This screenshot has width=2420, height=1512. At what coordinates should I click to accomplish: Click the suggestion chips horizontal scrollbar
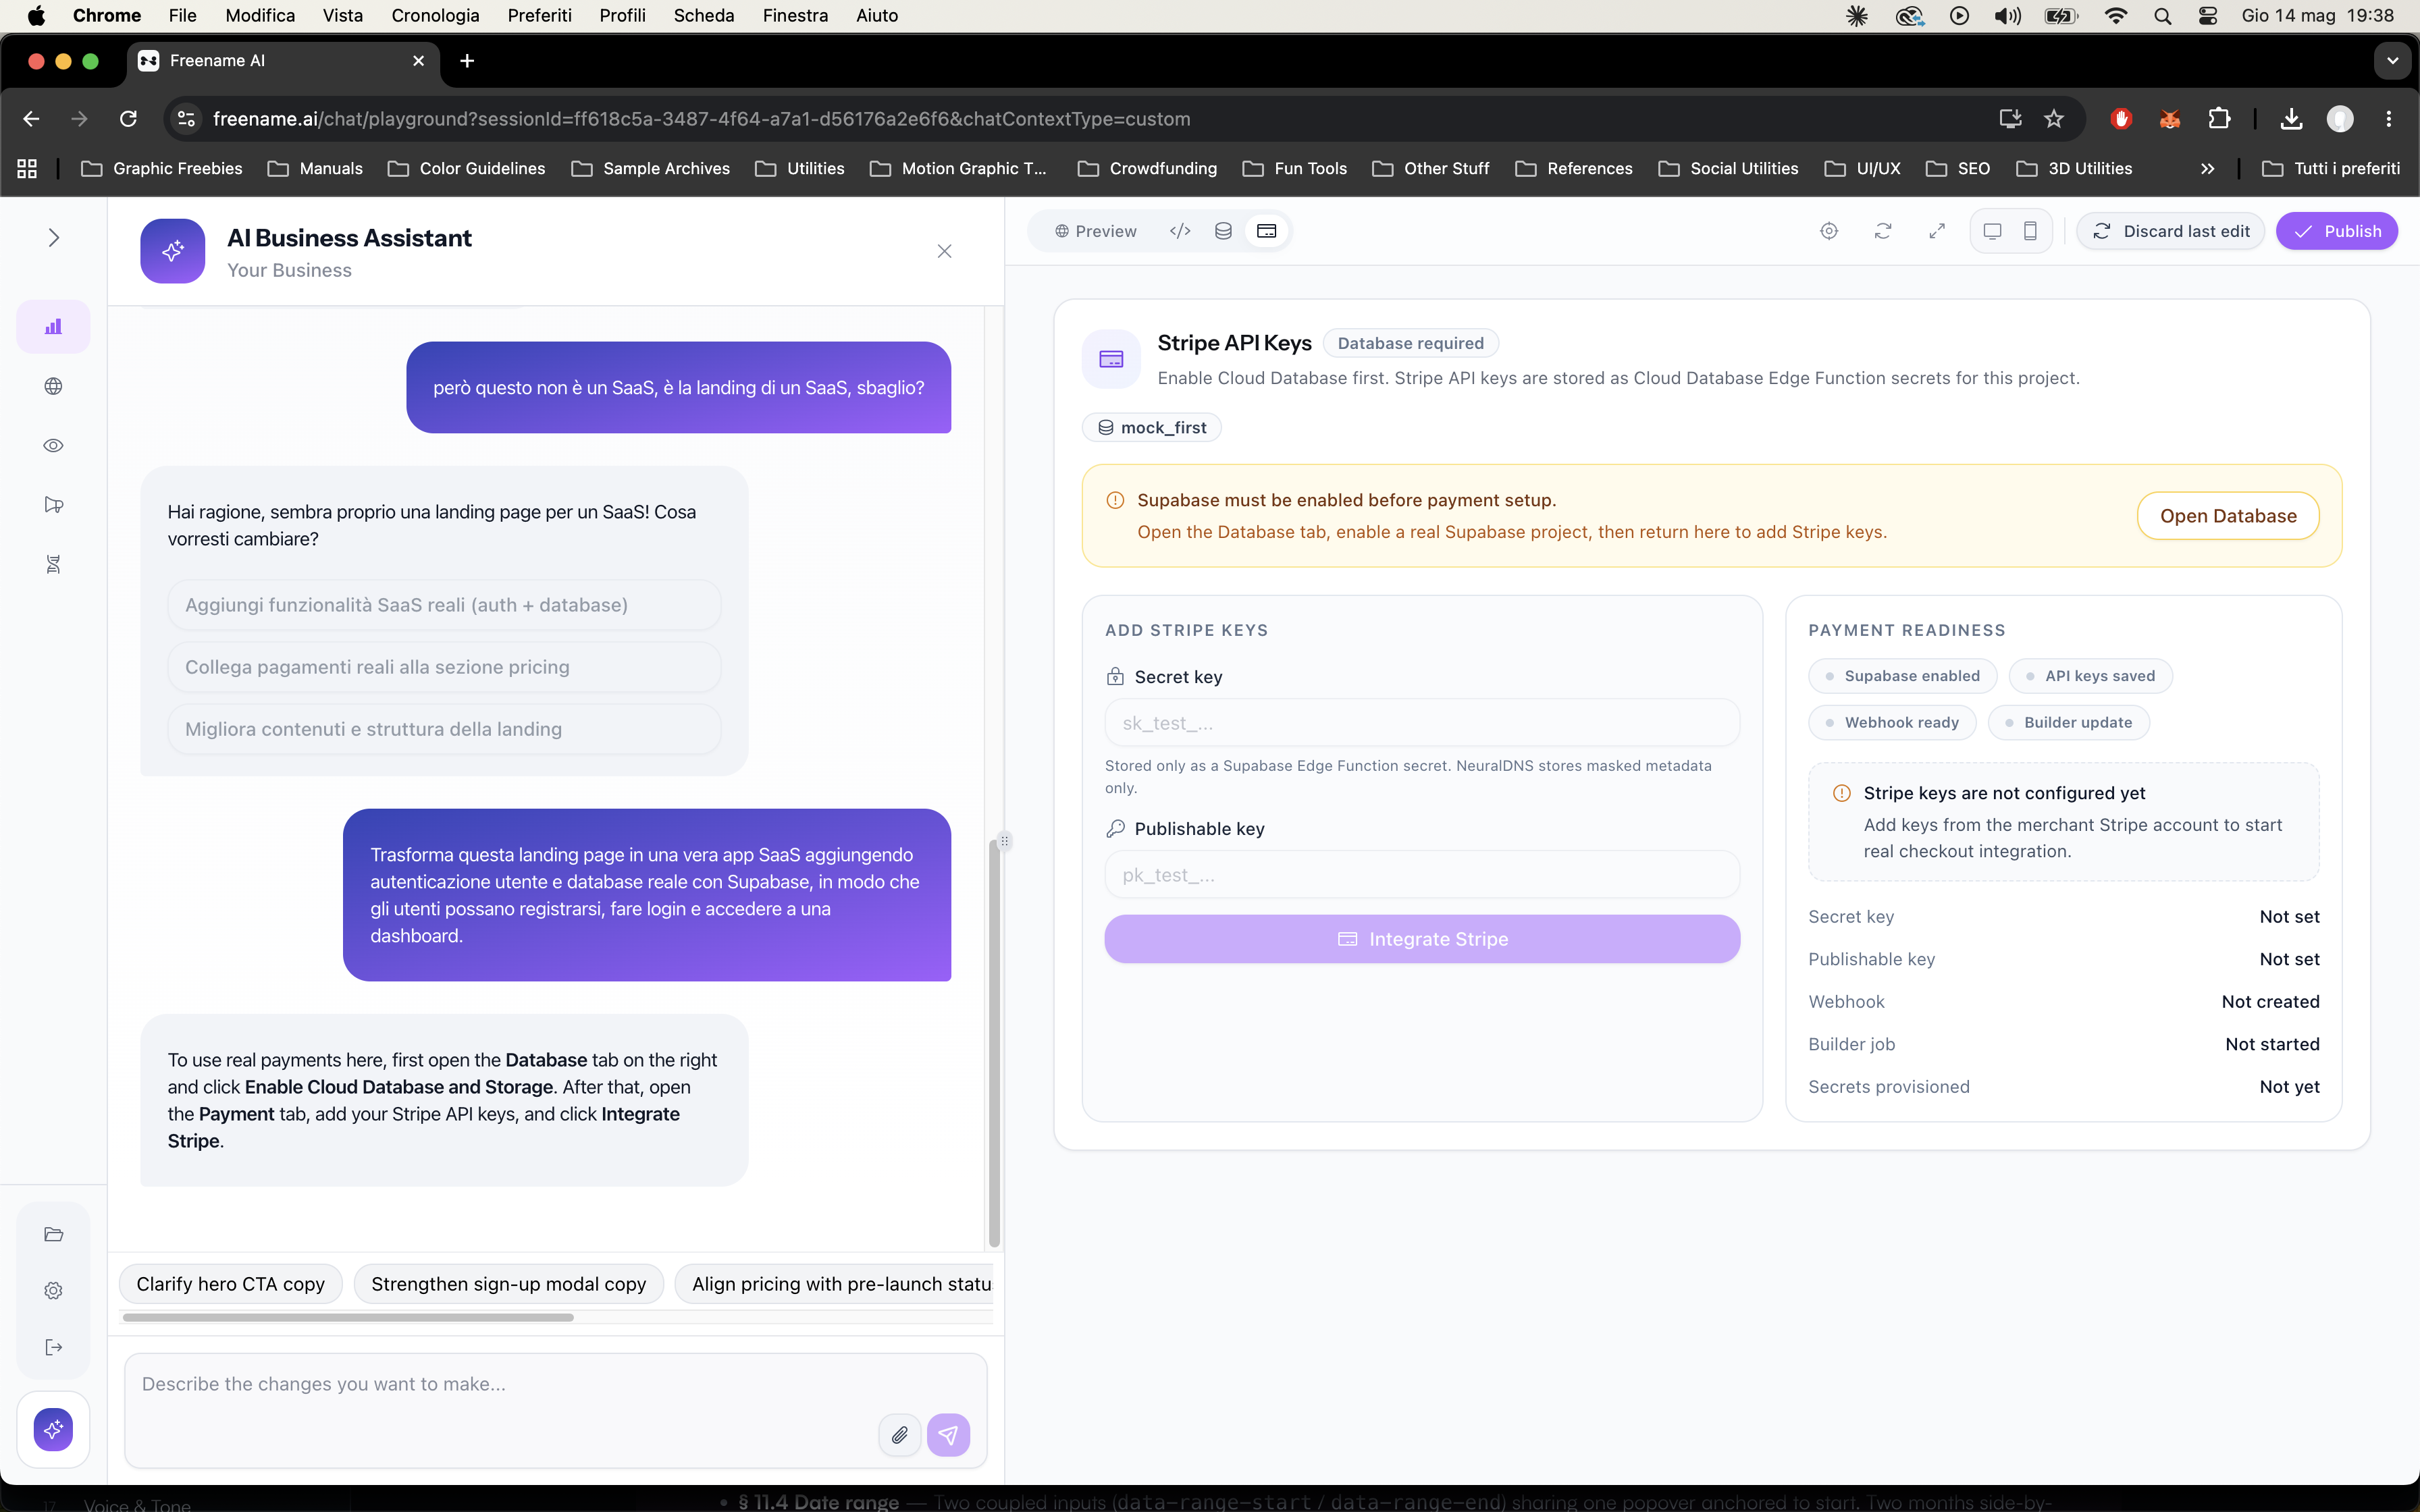click(x=348, y=1318)
